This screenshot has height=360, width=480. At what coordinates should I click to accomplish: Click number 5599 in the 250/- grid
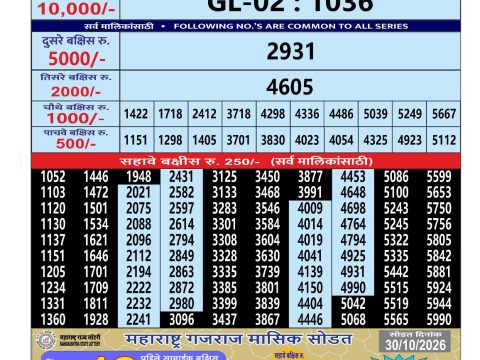tap(439, 177)
